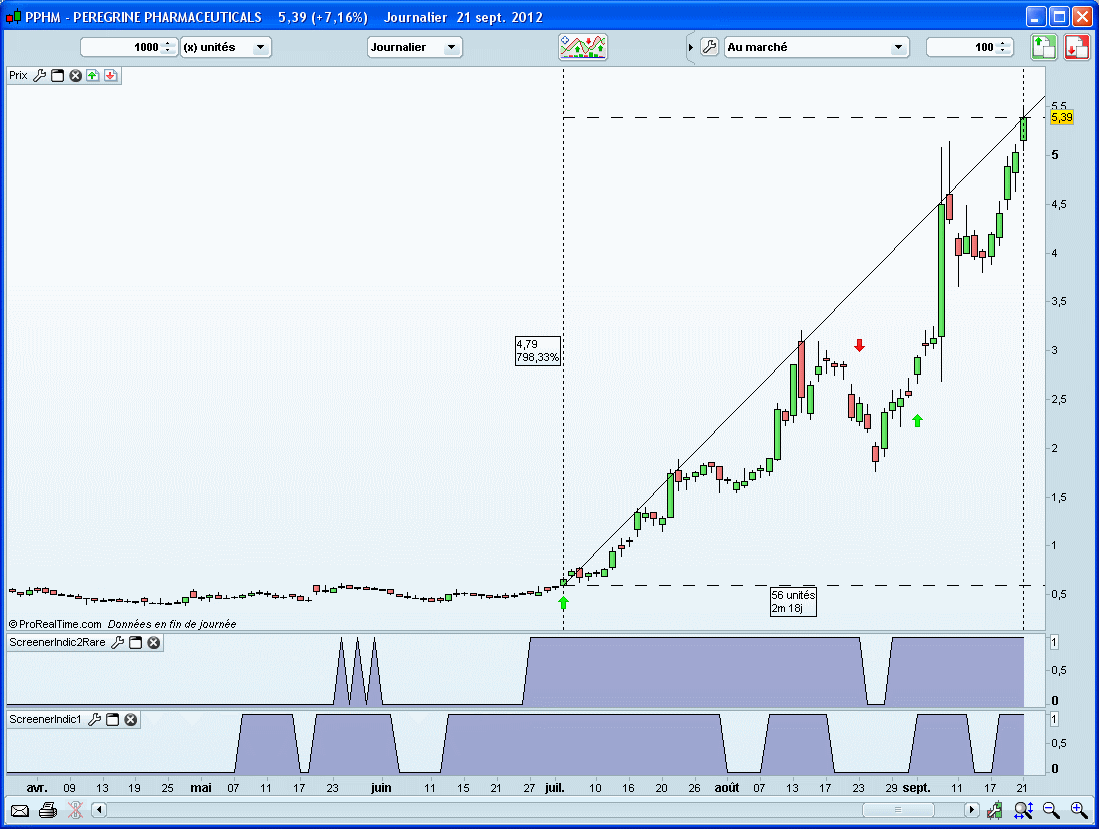1099x829 pixels.
Task: Toggle the Prix panel maximize icon
Action: (x=58, y=75)
